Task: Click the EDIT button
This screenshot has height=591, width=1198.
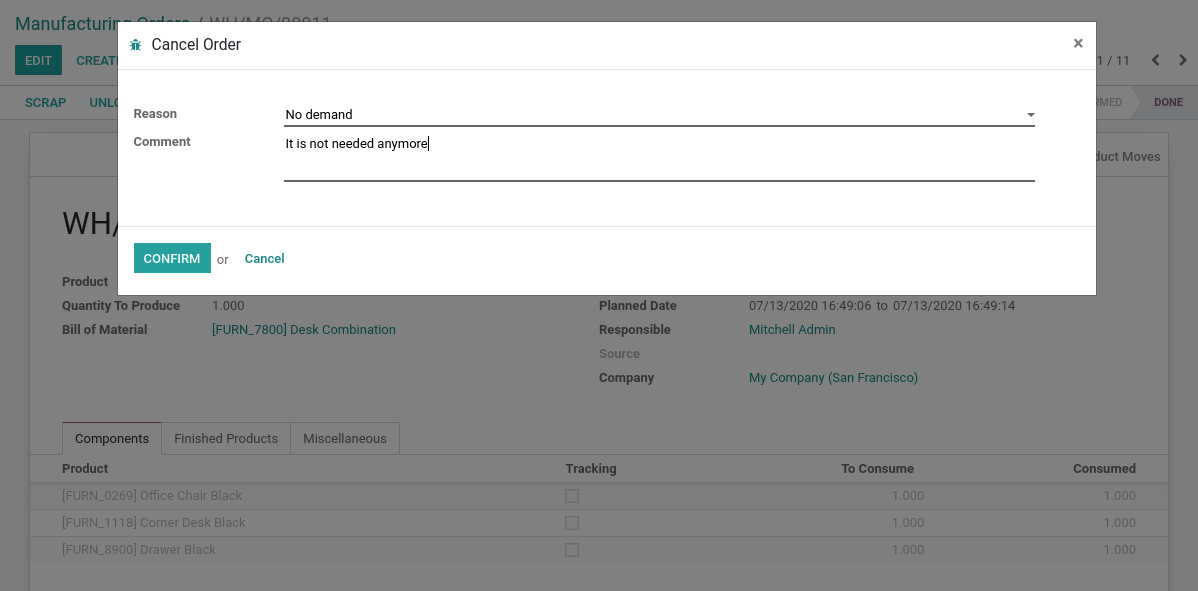Action: pyautogui.click(x=38, y=60)
